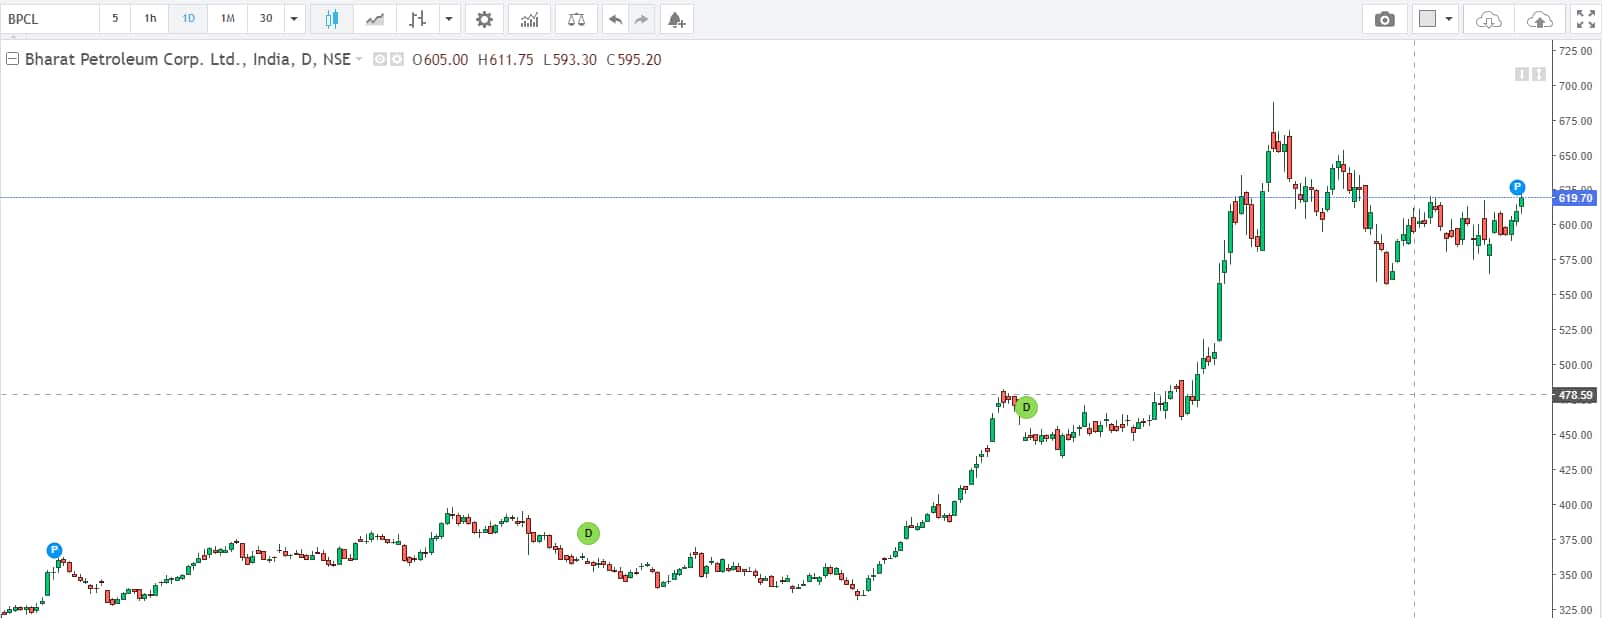Click the 478.59 crosshair price label
The image size is (1602, 618).
1575,395
